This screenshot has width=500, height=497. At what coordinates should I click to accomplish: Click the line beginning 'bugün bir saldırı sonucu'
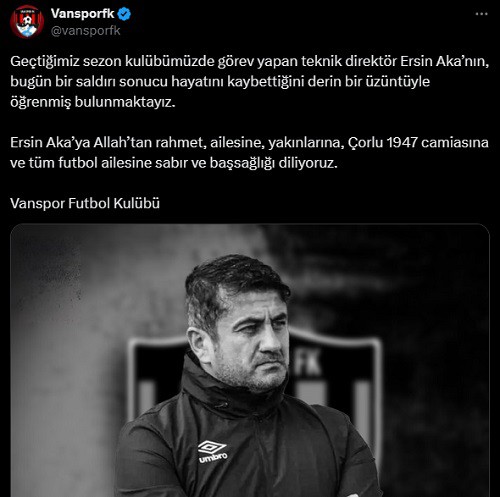click(x=220, y=82)
